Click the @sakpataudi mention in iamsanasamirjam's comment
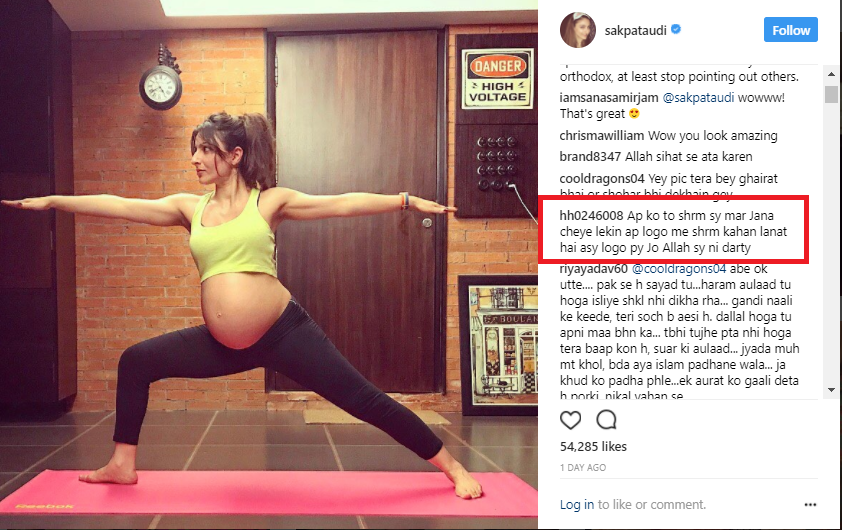 coord(698,98)
